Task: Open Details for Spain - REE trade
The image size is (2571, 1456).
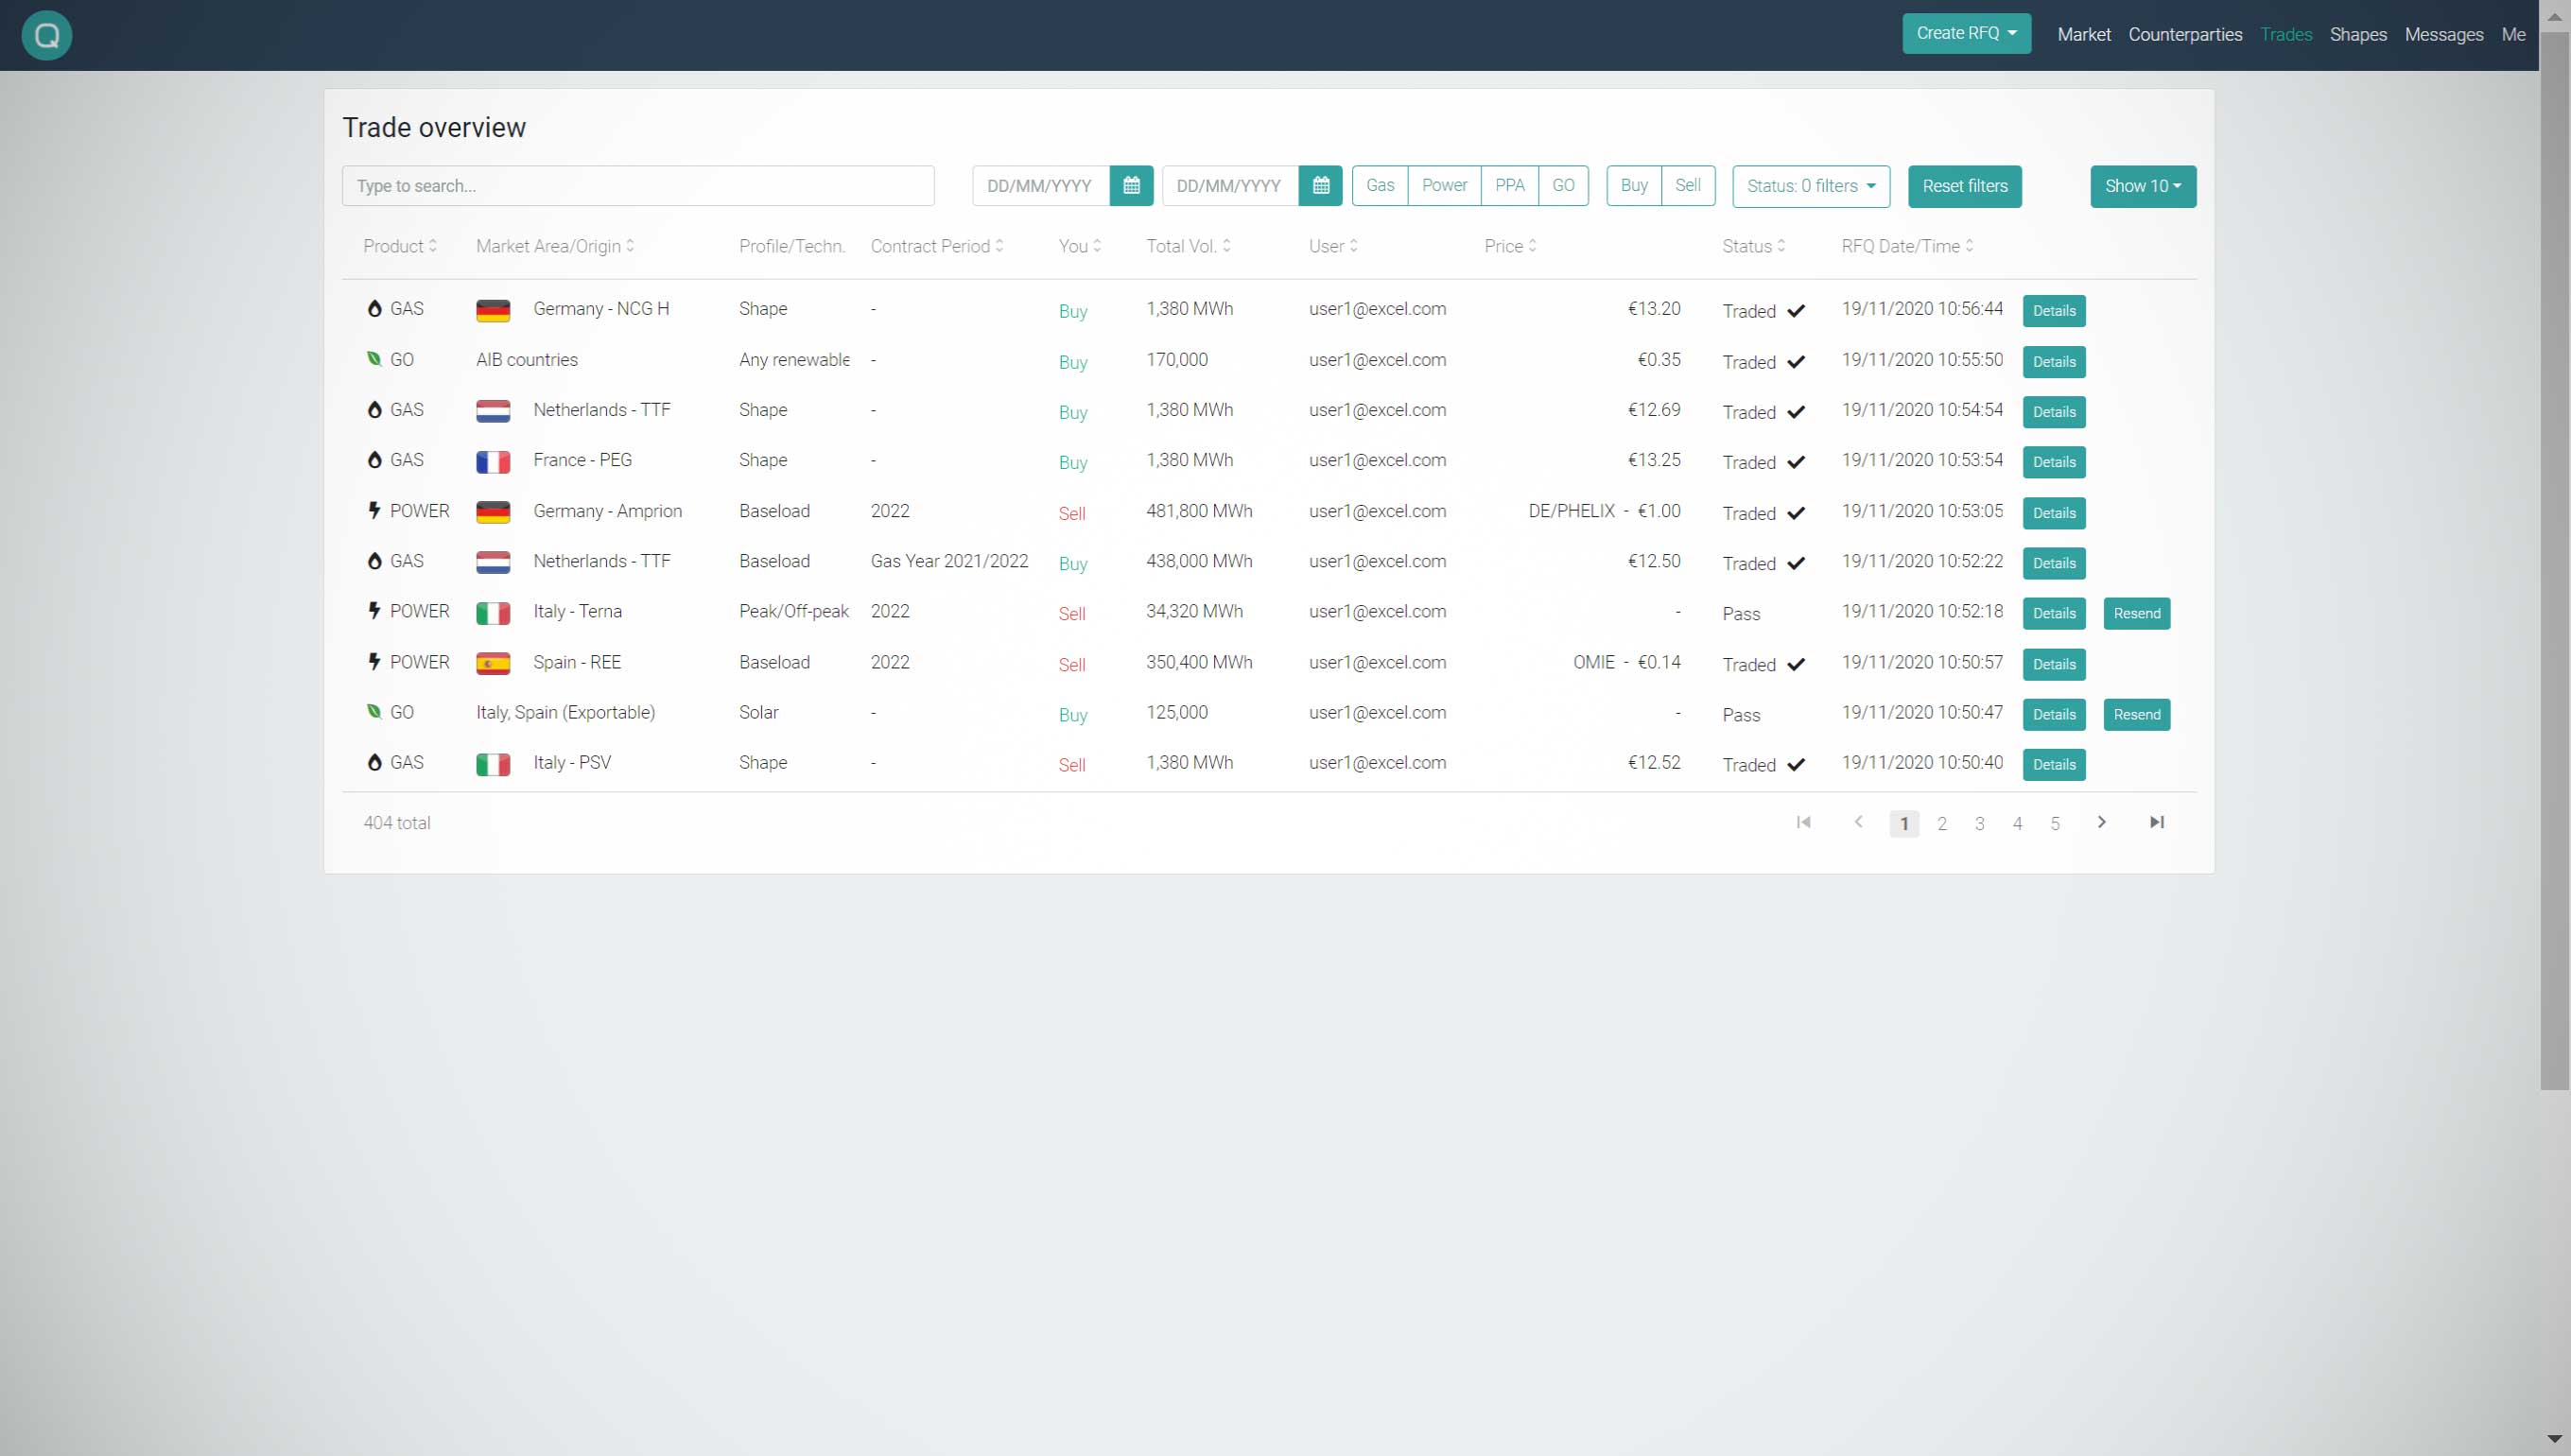Action: (x=2054, y=665)
